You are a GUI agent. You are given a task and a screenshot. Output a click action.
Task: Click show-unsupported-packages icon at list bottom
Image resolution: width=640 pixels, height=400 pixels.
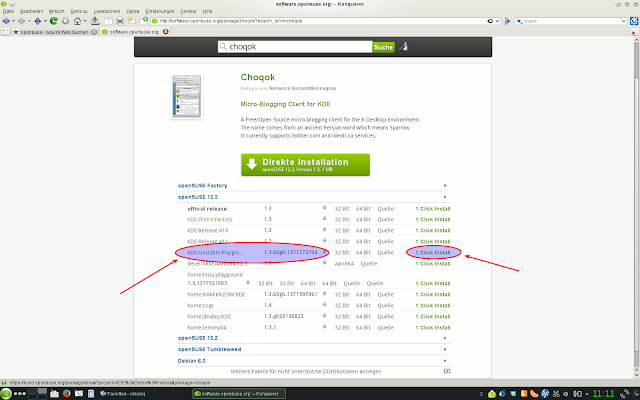(447, 371)
